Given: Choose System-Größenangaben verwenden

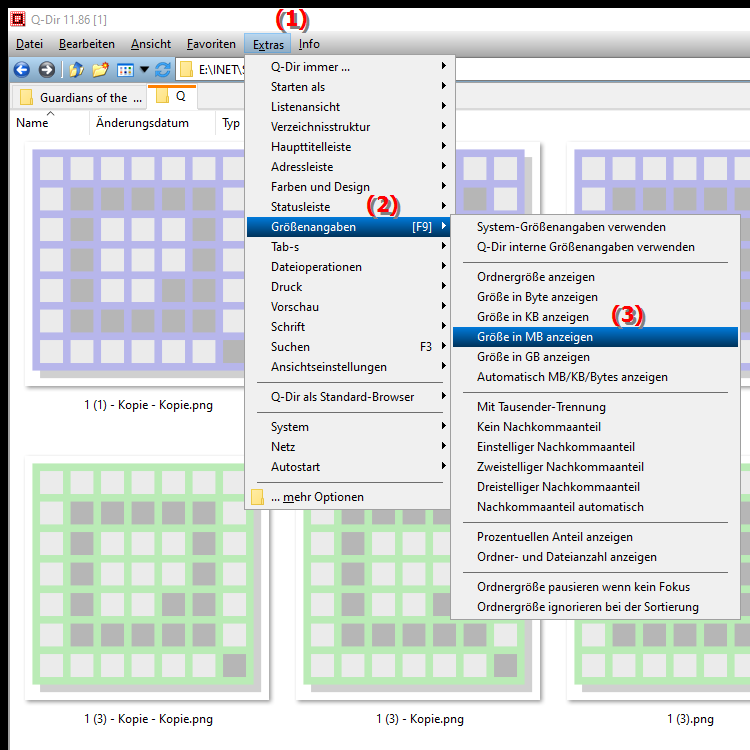Looking at the screenshot, I should [x=595, y=227].
